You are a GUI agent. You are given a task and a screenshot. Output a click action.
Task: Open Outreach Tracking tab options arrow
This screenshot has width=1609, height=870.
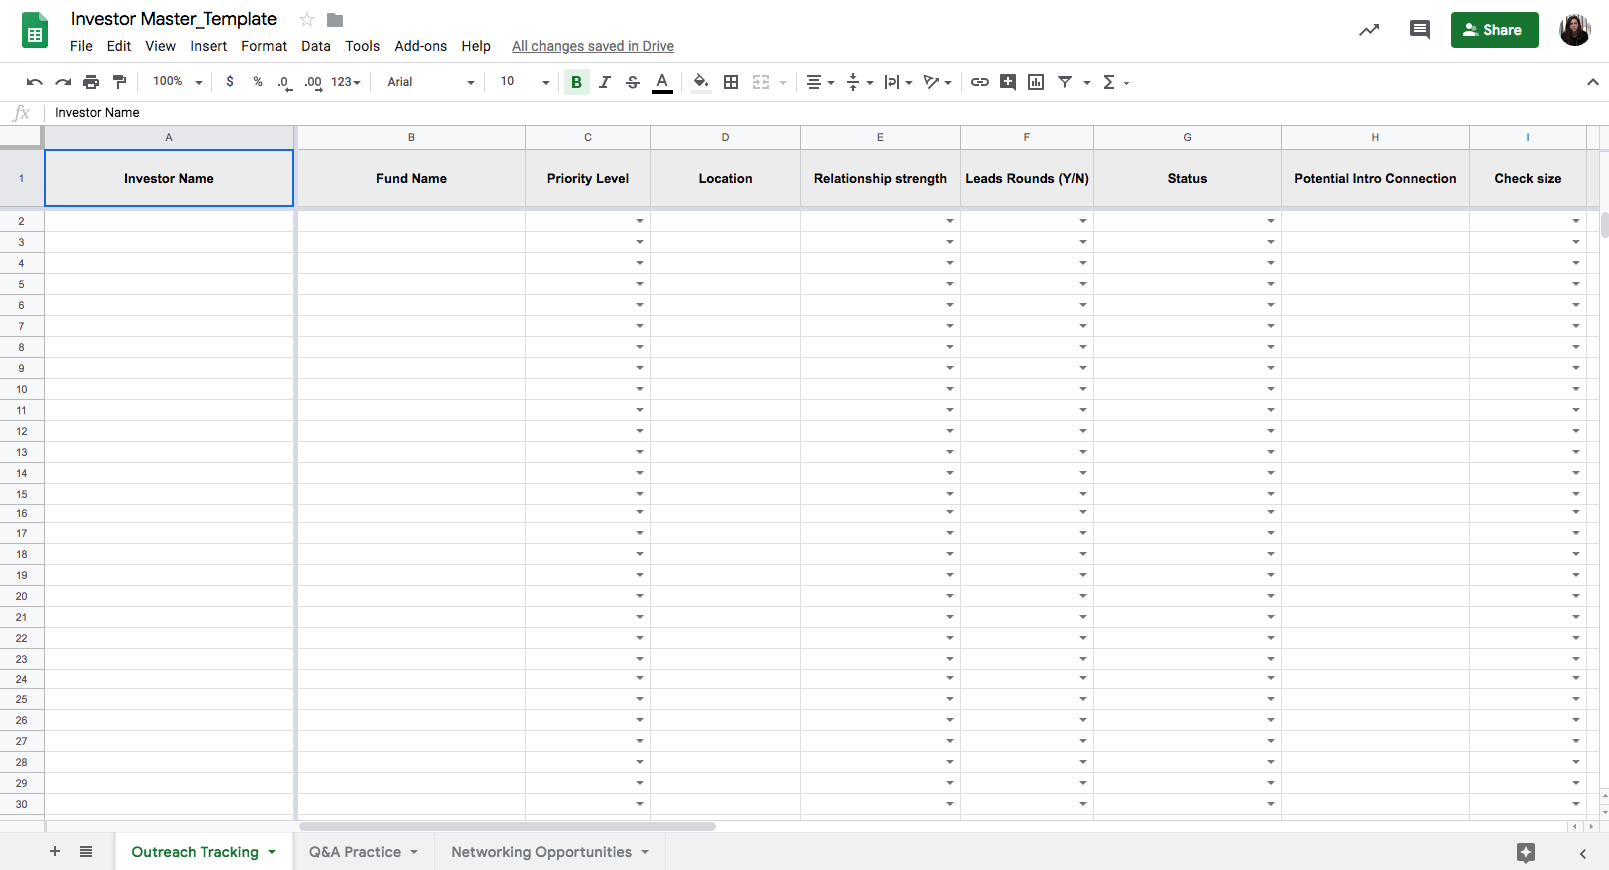tap(272, 852)
